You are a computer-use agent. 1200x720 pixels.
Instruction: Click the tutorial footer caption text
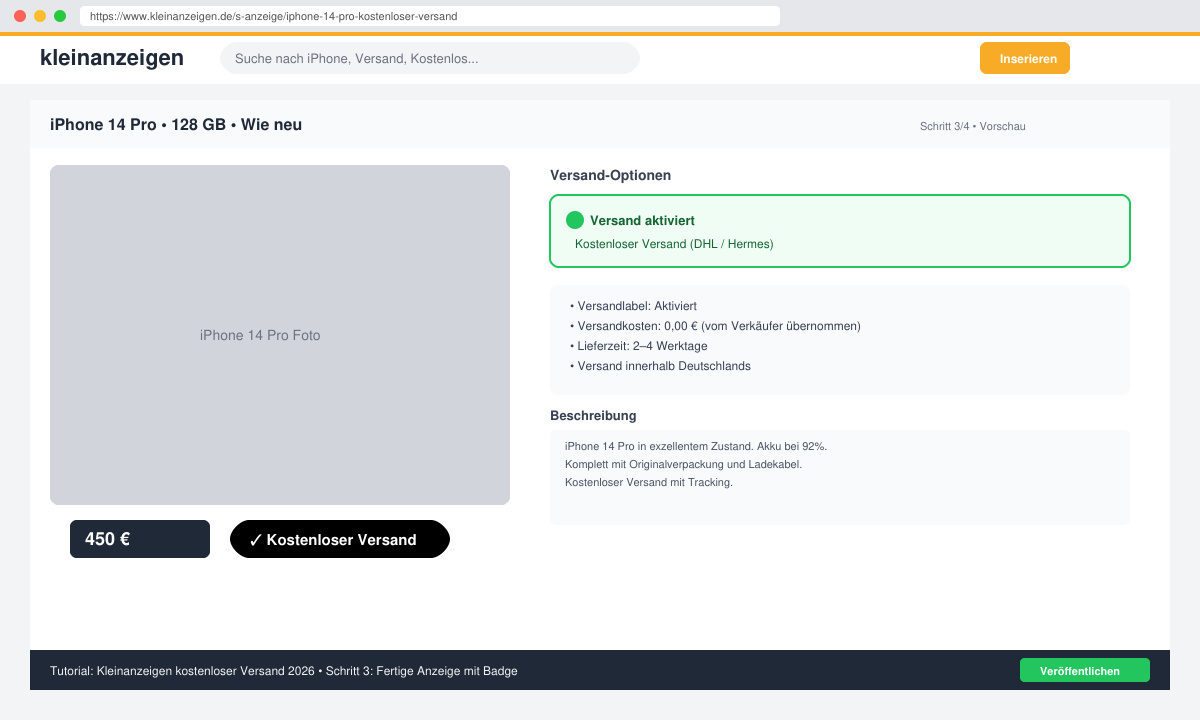pyautogui.click(x=284, y=671)
